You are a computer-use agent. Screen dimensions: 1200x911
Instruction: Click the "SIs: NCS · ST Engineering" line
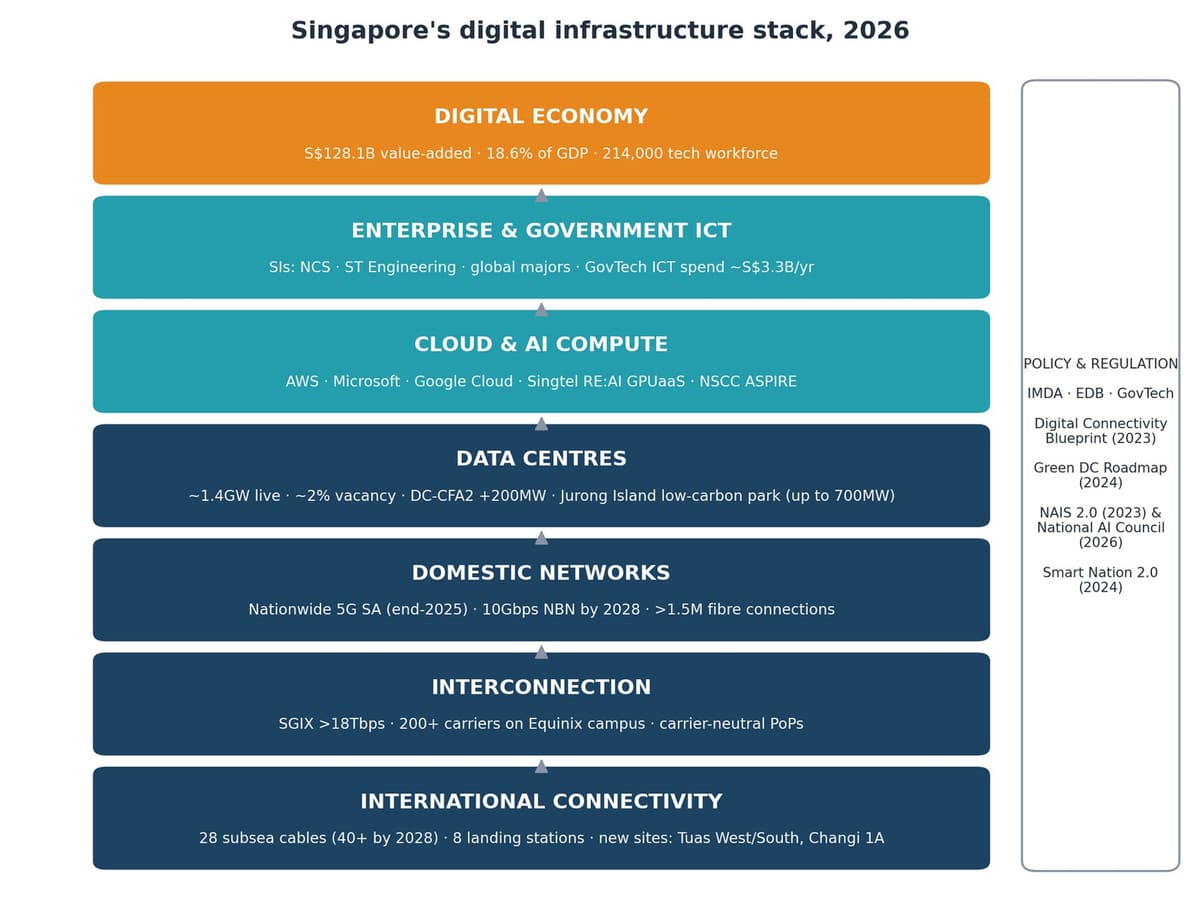click(x=541, y=268)
